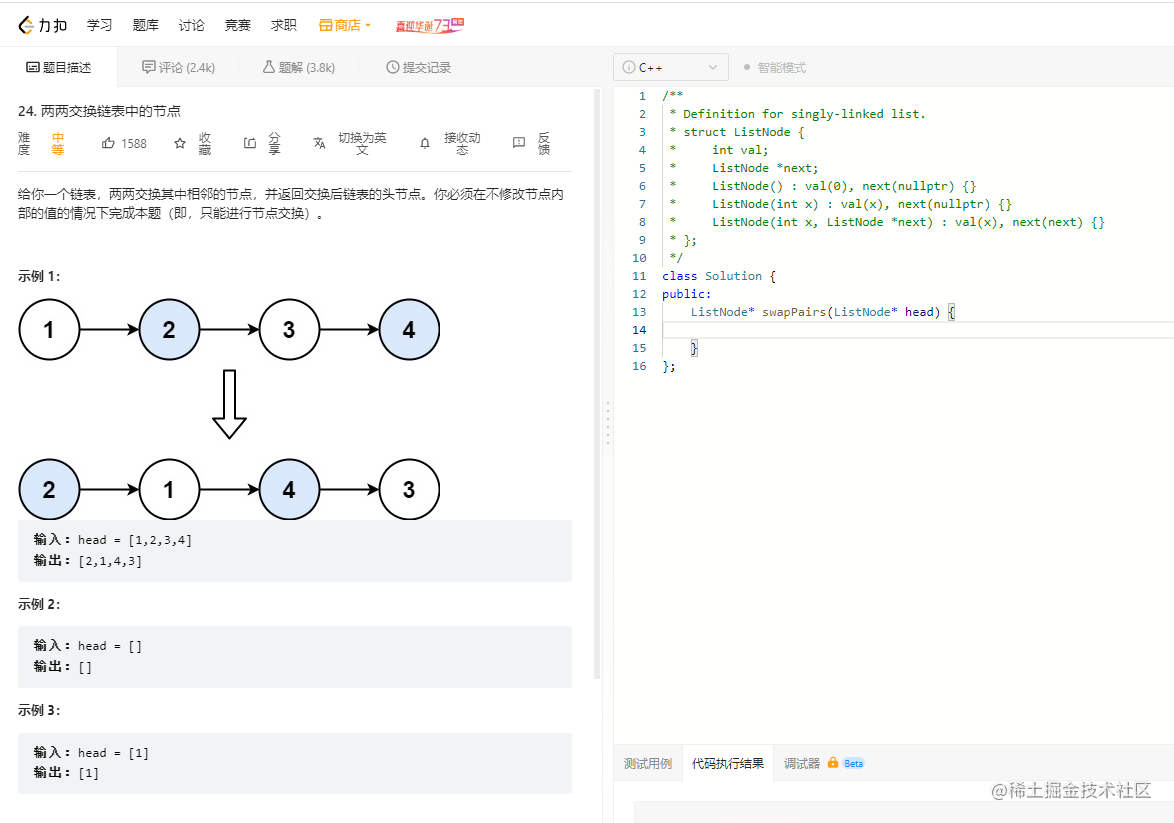The height and width of the screenshot is (823, 1174).
Task: Click example 1 input text head = [1,2,3,4]
Action: (x=135, y=540)
